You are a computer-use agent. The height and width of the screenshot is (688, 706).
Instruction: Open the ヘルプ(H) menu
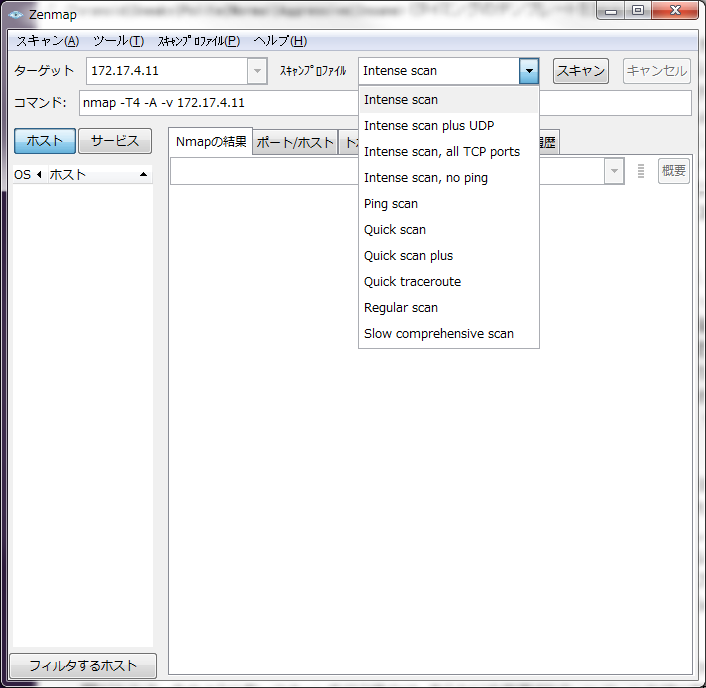[x=280, y=41]
